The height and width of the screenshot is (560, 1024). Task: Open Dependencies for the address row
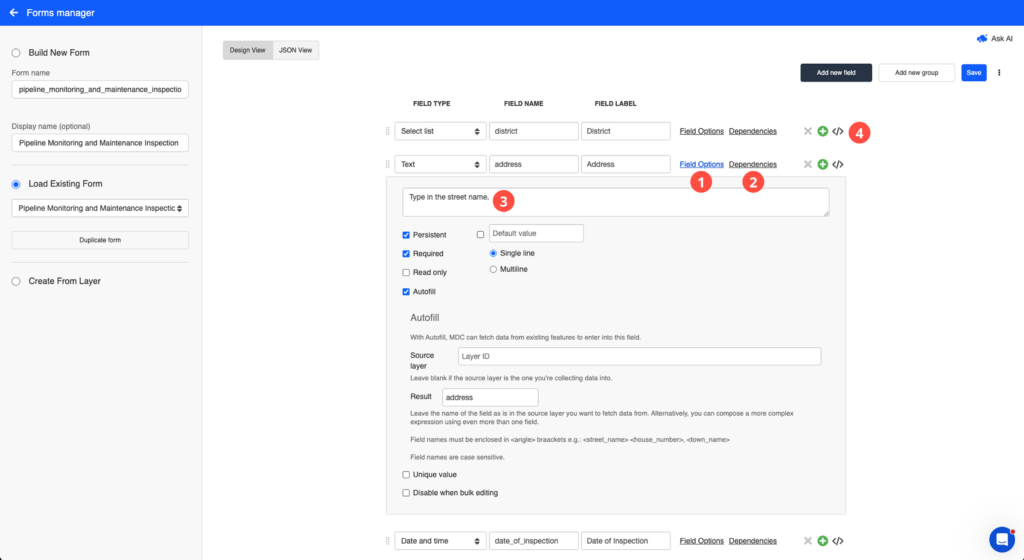click(x=752, y=164)
